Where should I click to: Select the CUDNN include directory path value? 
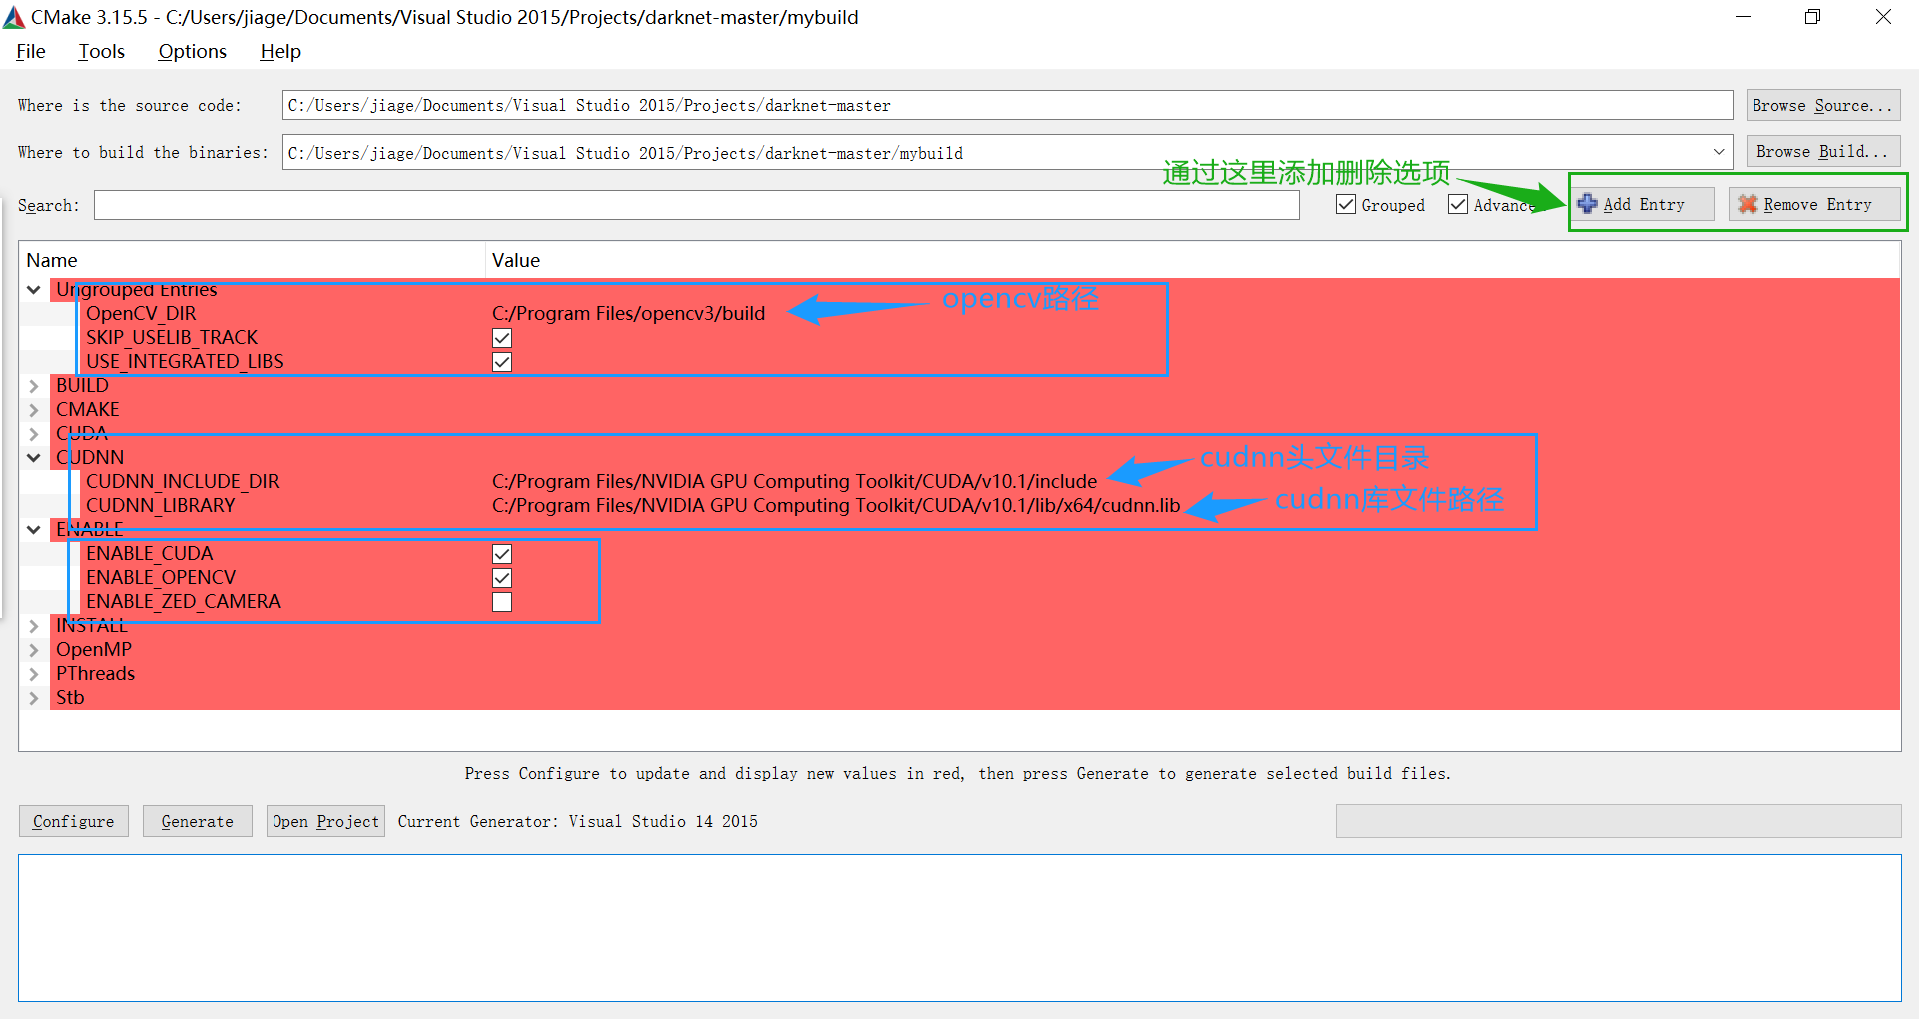[794, 482]
